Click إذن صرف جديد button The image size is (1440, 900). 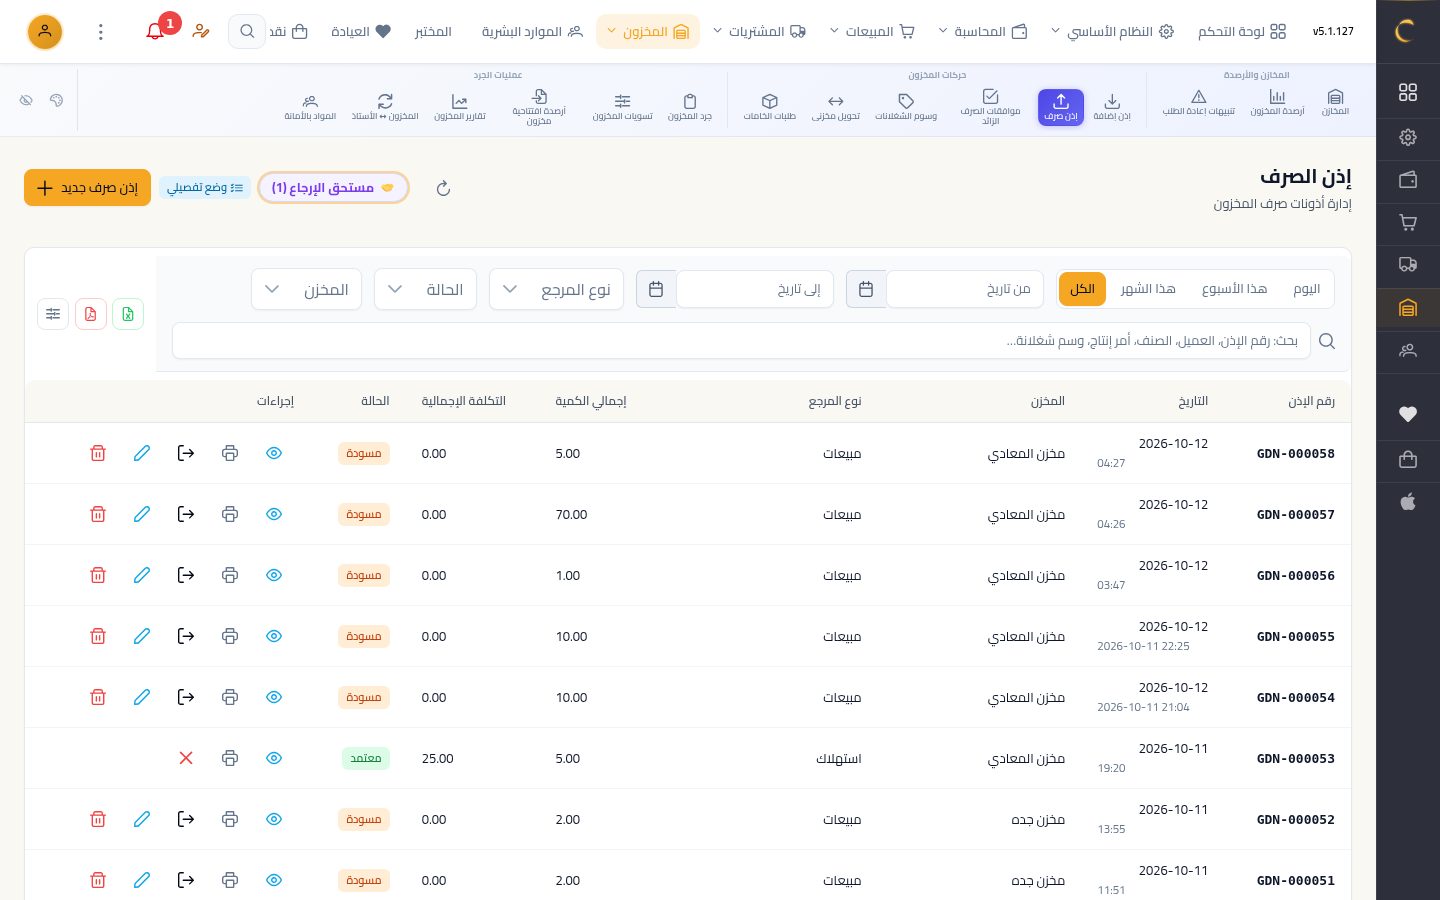point(87,188)
